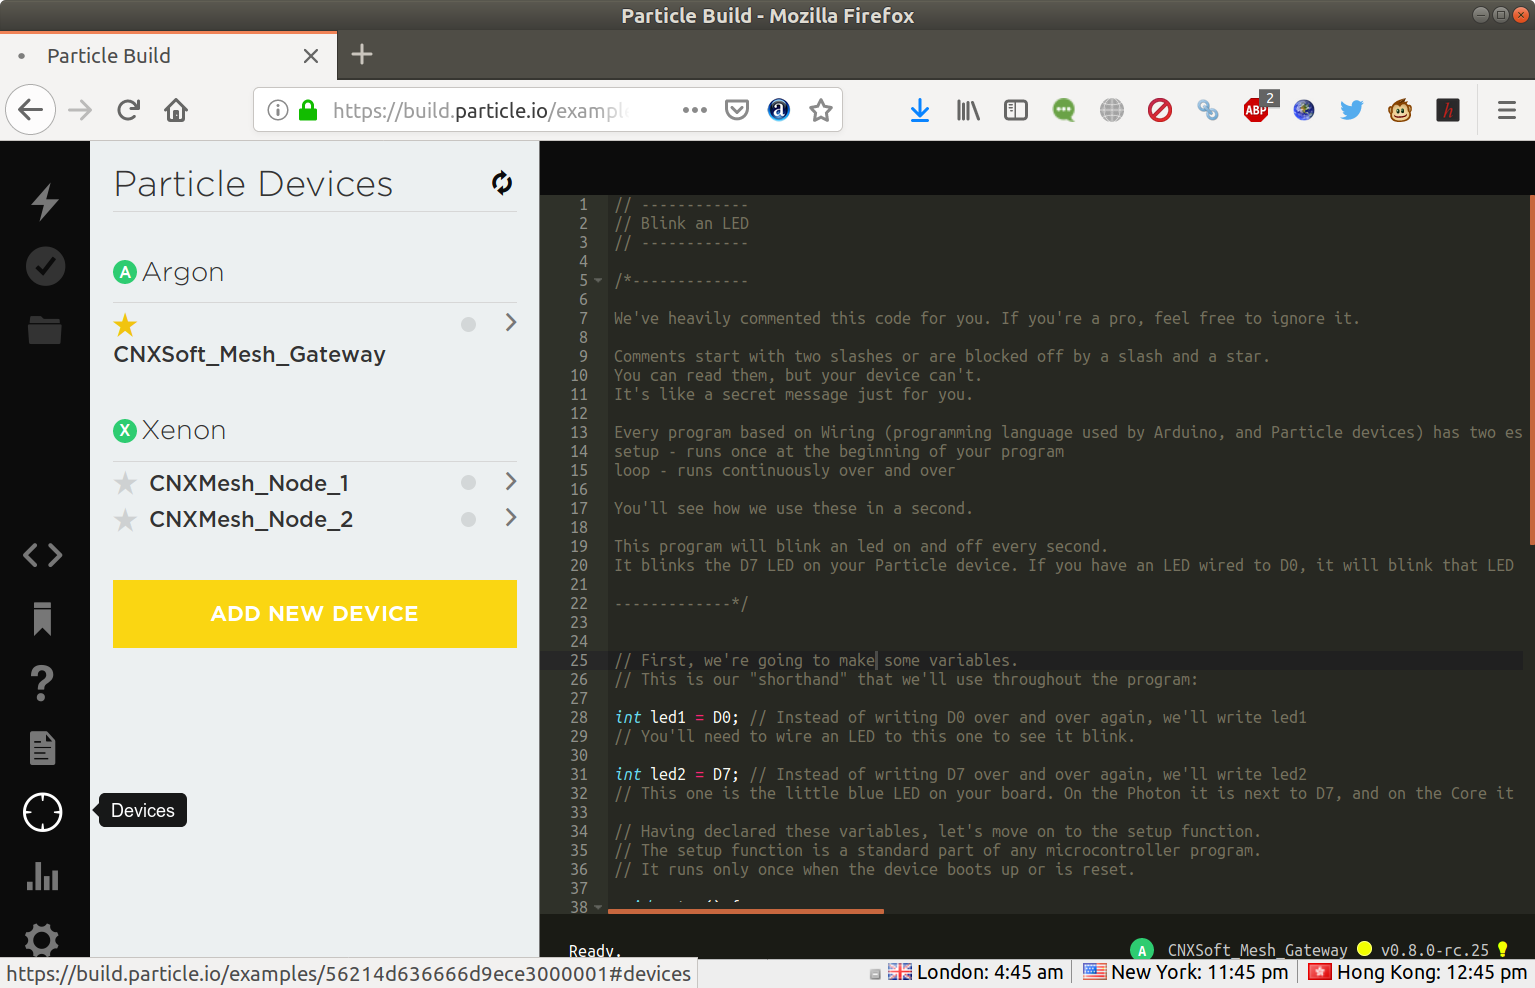Reload the current page

point(128,110)
